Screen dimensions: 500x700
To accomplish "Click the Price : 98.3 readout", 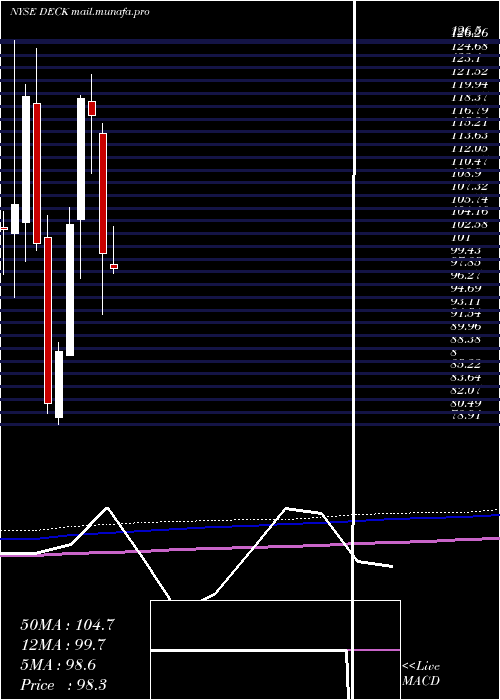I will pyautogui.click(x=63, y=685).
